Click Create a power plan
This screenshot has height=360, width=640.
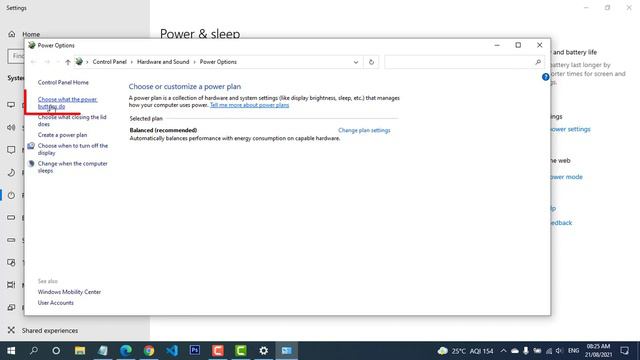[62, 135]
